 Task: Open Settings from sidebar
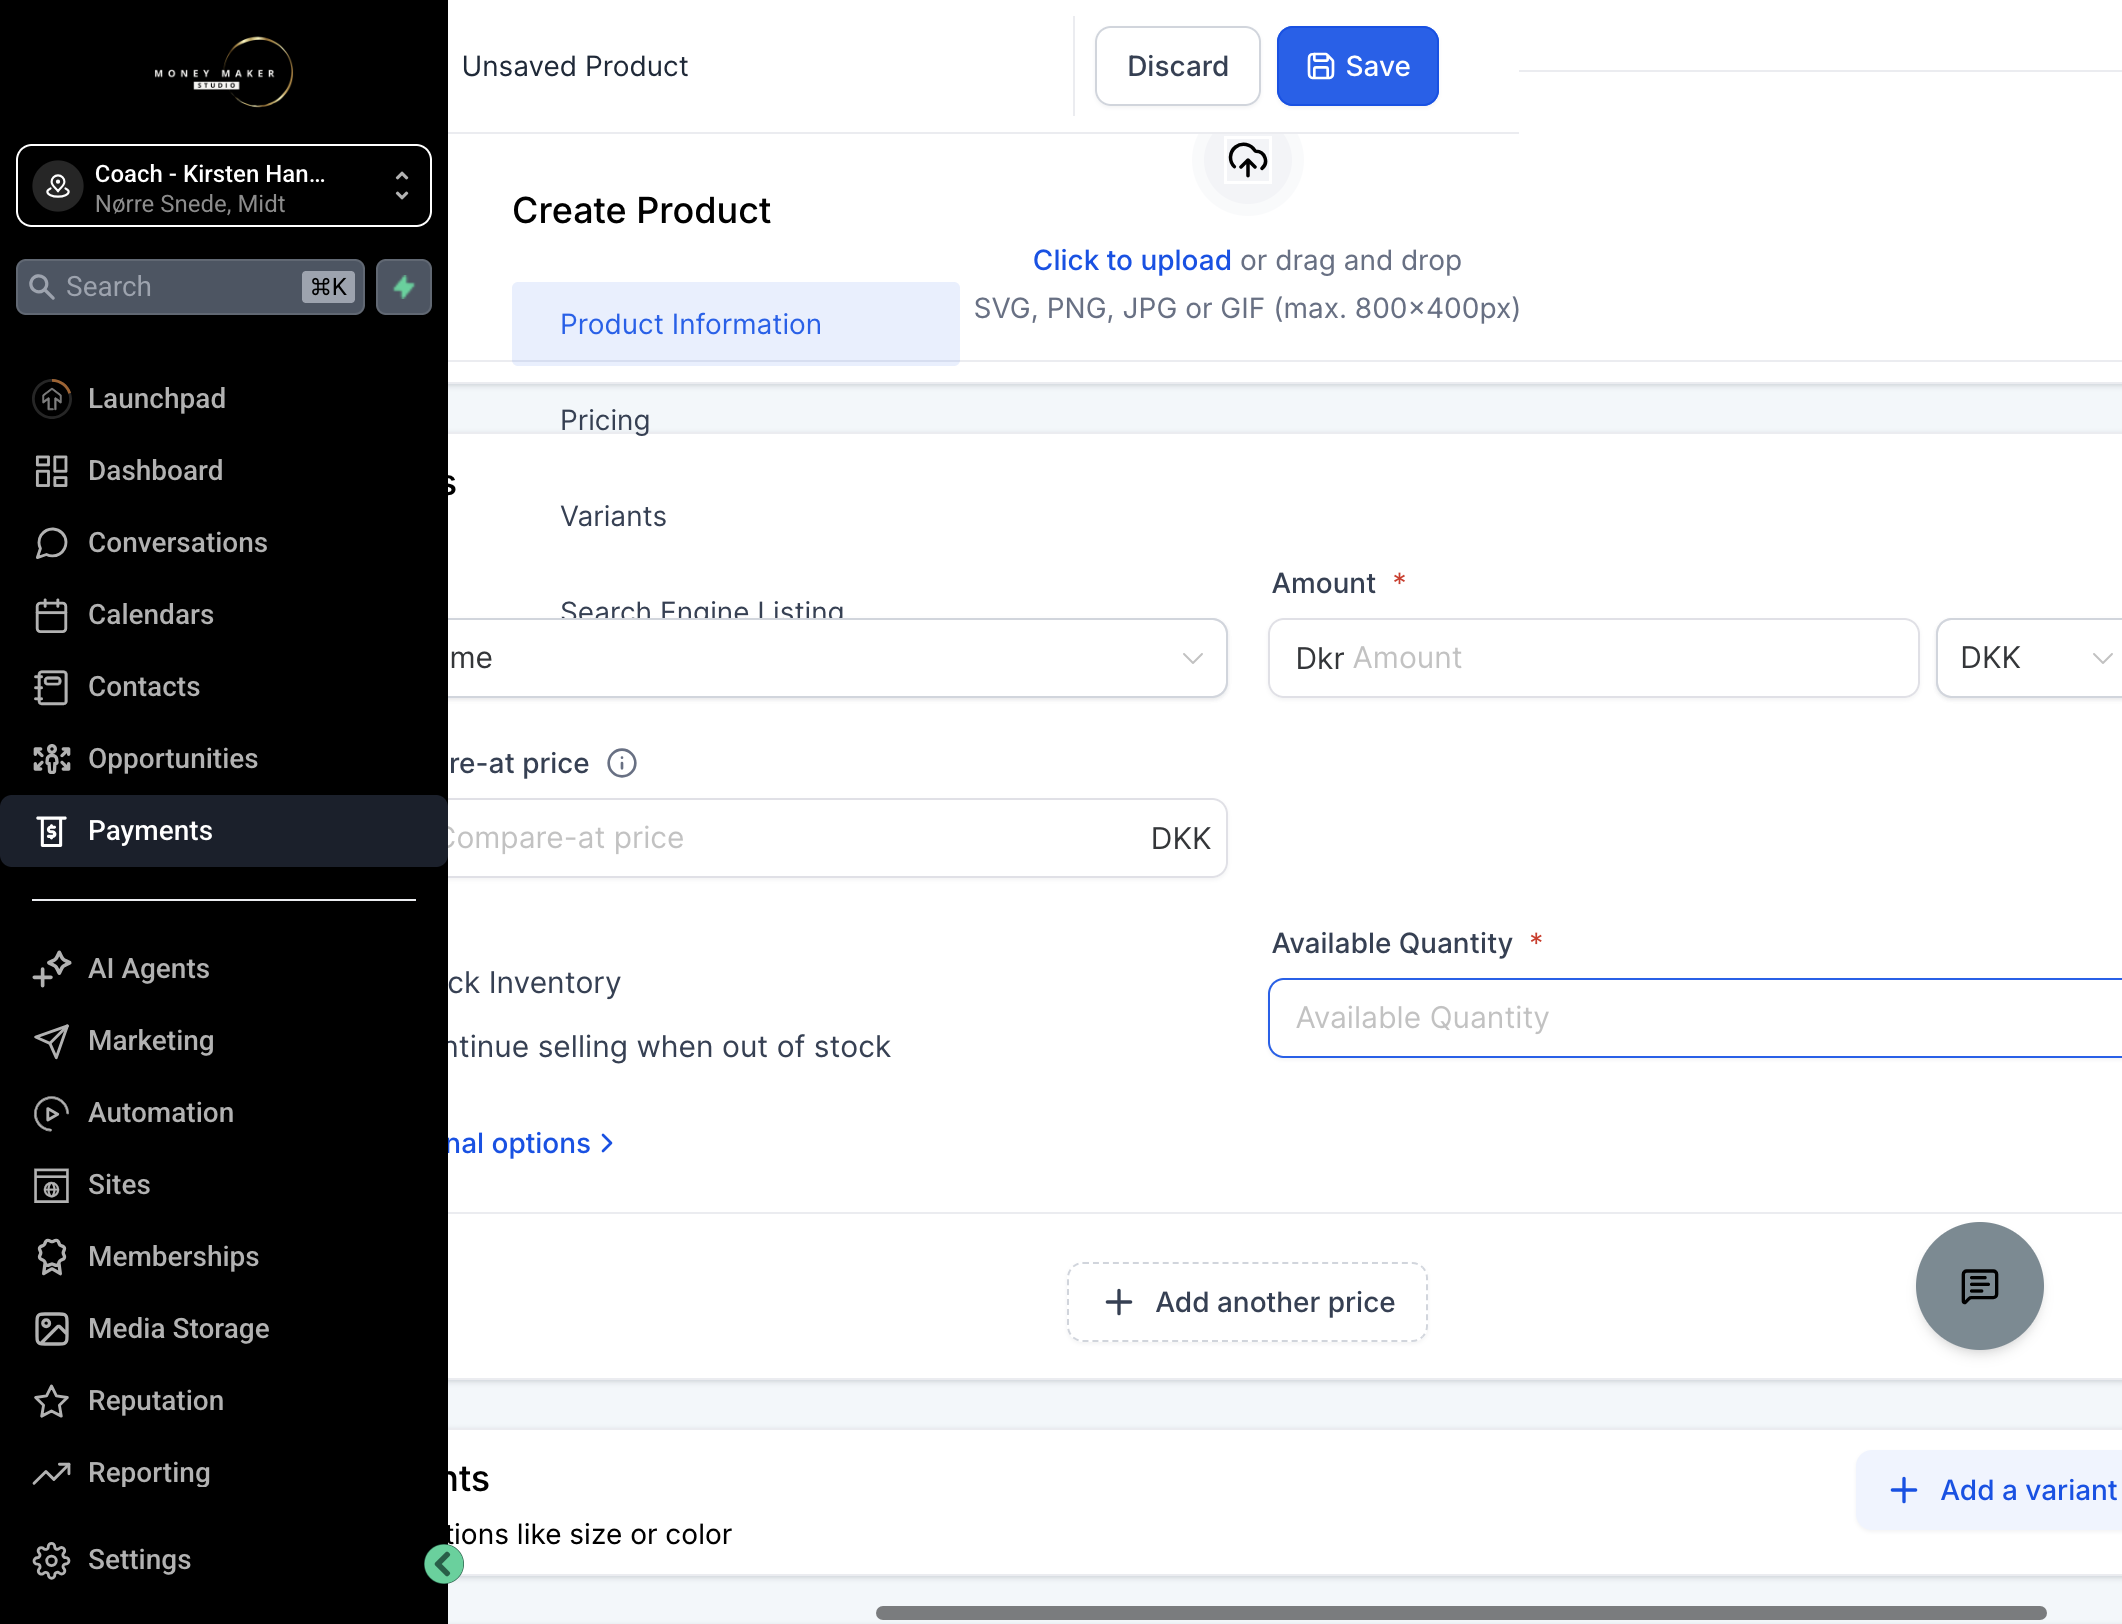point(224,1559)
